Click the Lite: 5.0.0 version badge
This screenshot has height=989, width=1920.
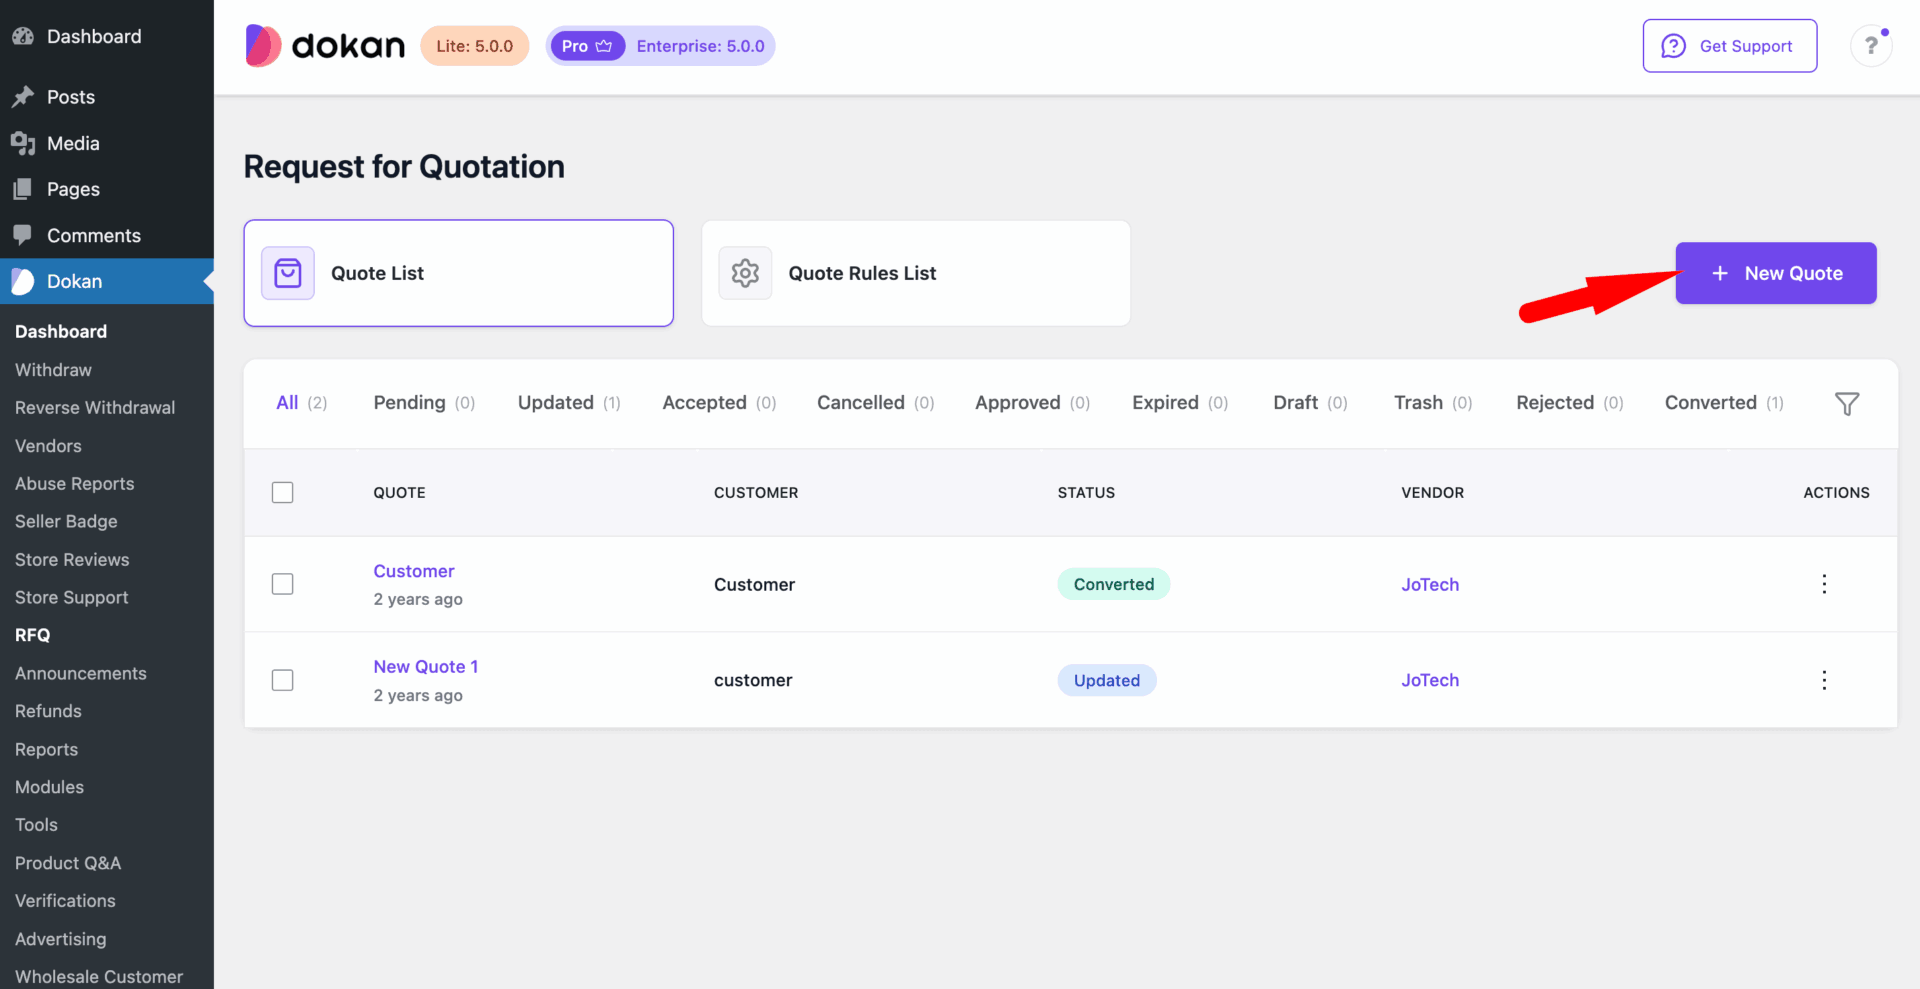tap(475, 46)
